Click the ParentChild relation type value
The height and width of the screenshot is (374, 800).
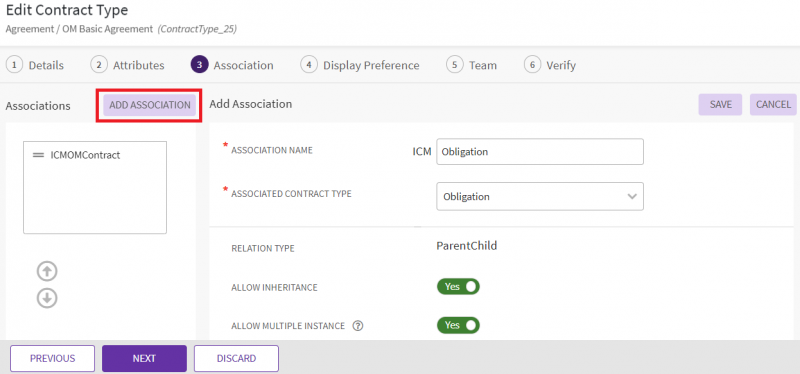click(467, 246)
